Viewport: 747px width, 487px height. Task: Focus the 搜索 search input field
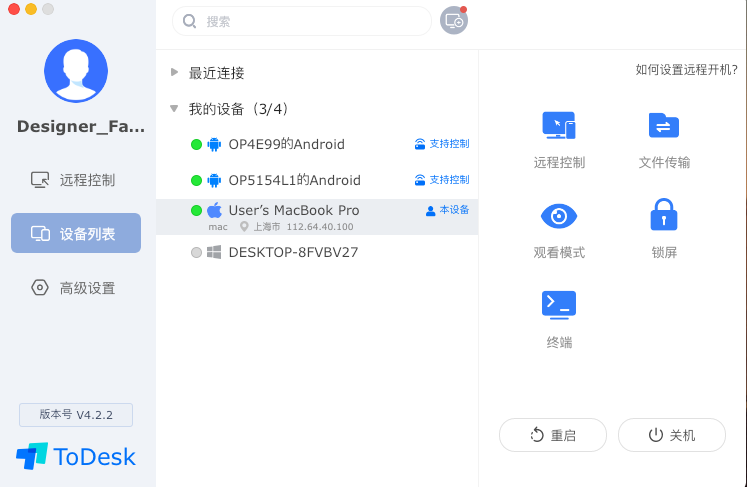pyautogui.click(x=302, y=21)
